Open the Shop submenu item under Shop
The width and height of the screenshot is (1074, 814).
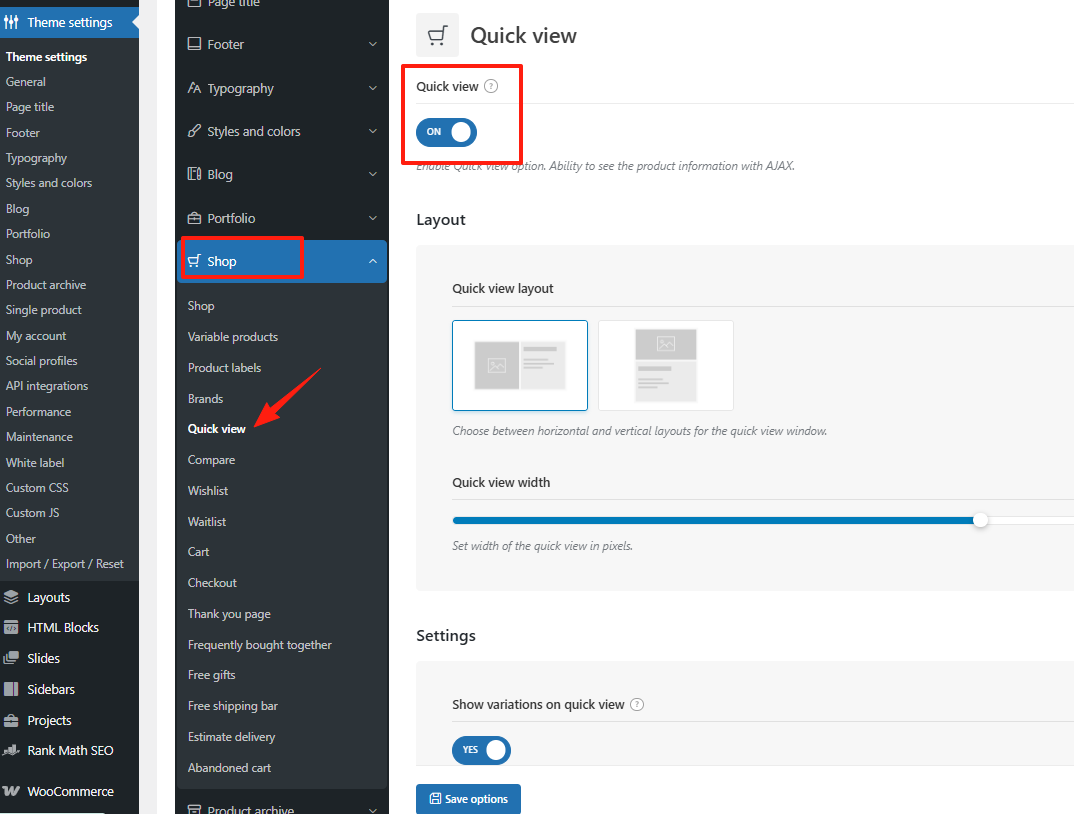201,306
